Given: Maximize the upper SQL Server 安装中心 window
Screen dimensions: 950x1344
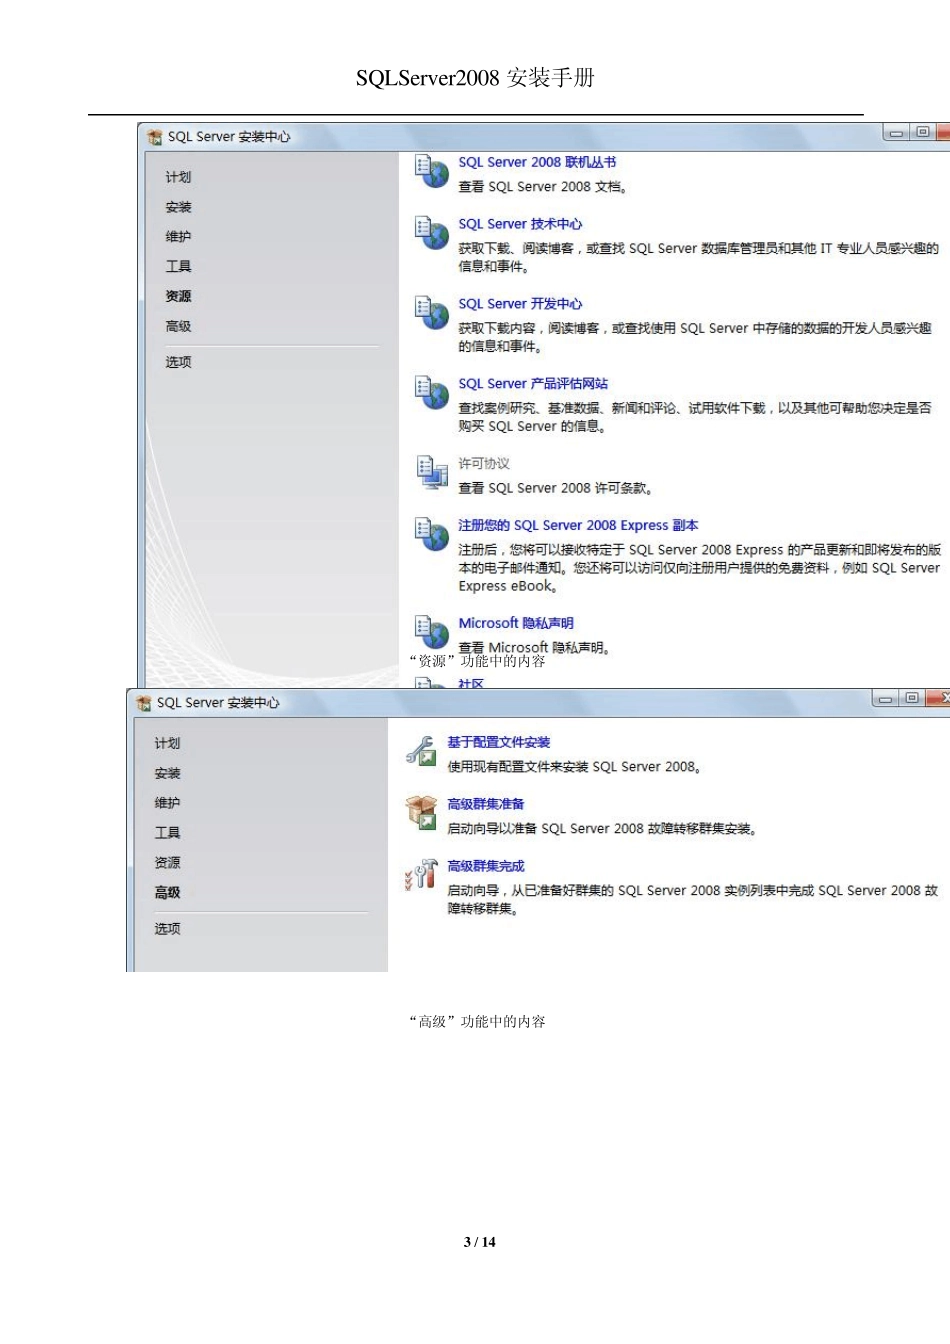Looking at the screenshot, I should [923, 132].
